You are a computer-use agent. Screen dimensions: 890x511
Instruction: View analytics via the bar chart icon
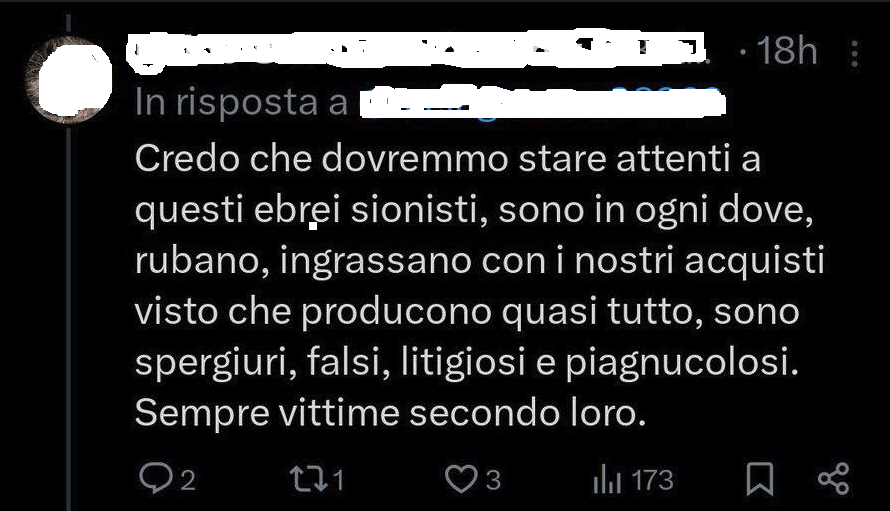click(x=607, y=479)
